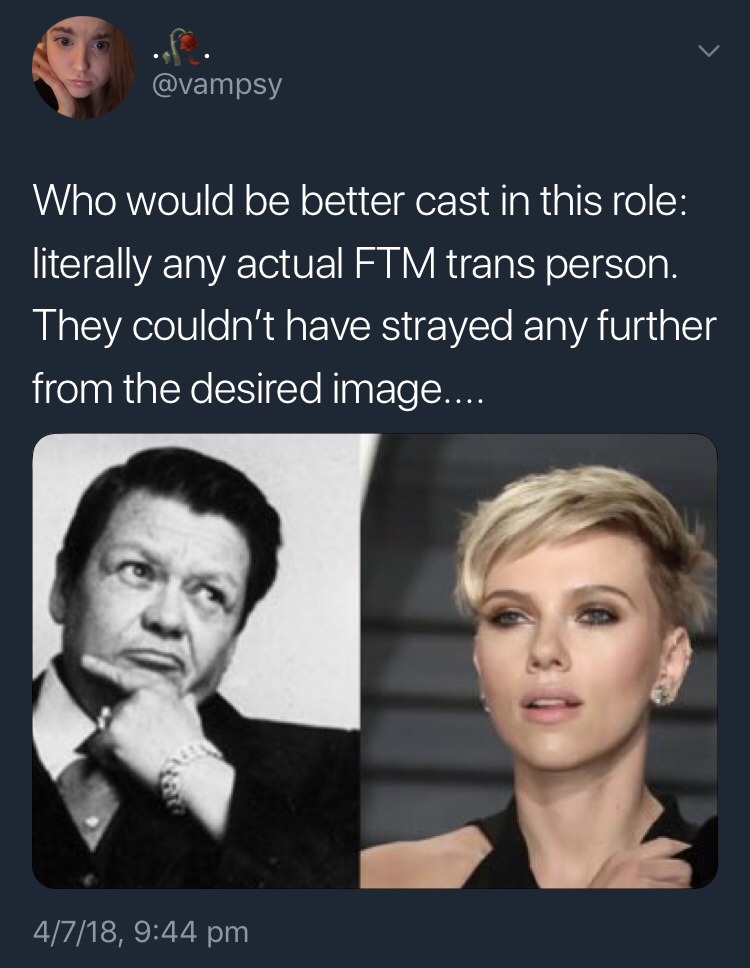The width and height of the screenshot is (750, 968).
Task: Open the author's round profile avatar
Action: pyautogui.click(x=84, y=67)
